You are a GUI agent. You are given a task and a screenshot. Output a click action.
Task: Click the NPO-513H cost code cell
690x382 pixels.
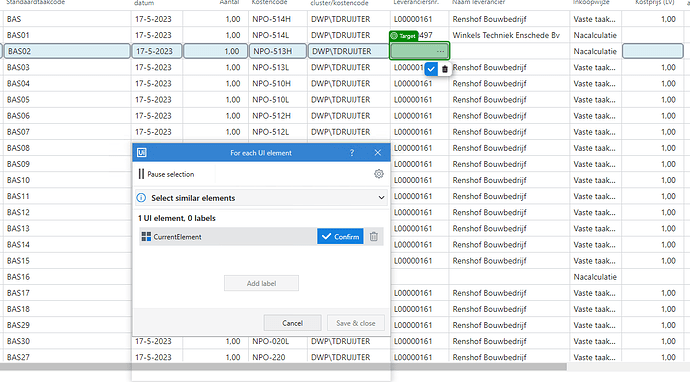pyautogui.click(x=278, y=51)
